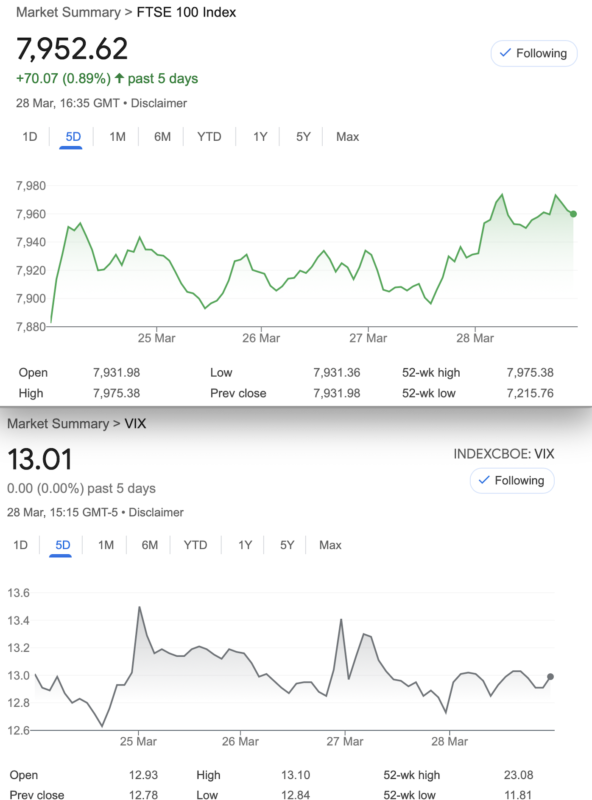Select YTD range tab on VIX chart
592x800 pixels.
coord(195,545)
